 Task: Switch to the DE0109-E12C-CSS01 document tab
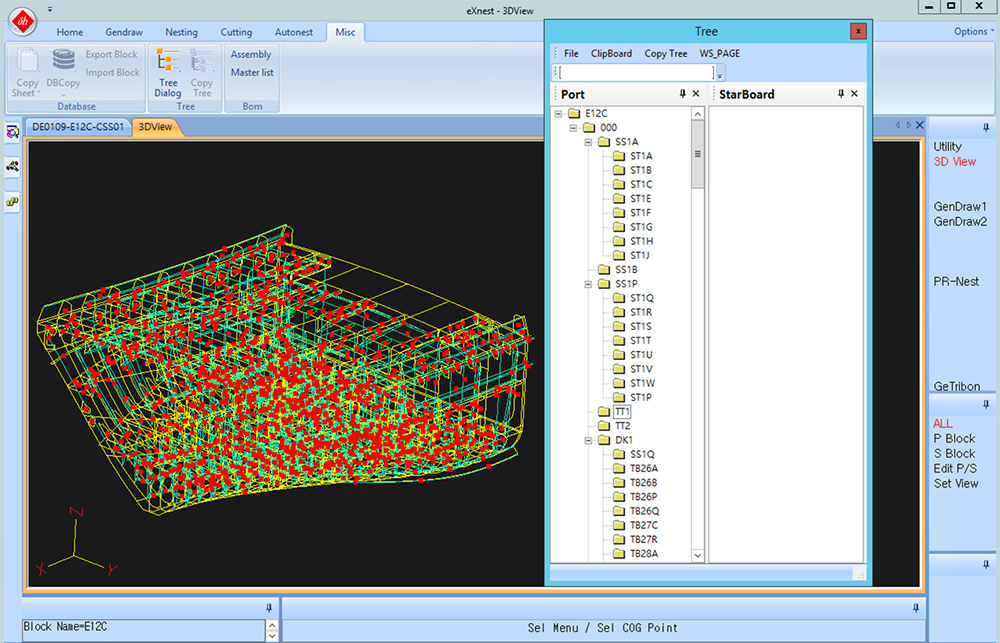pyautogui.click(x=78, y=127)
